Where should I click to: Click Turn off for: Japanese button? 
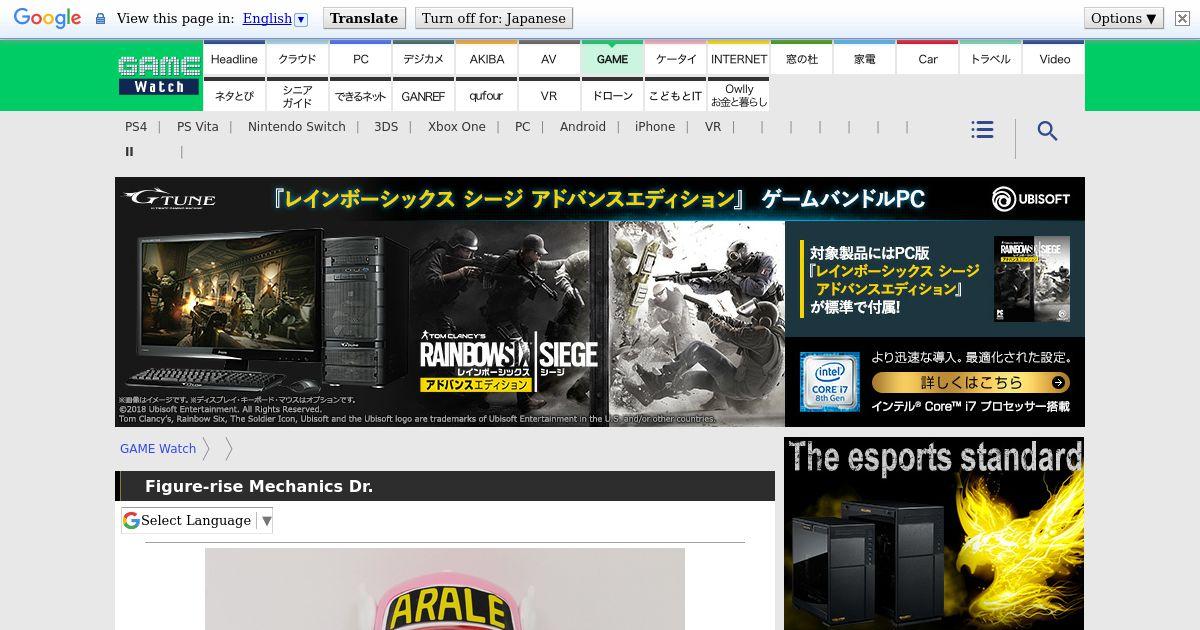[494, 18]
